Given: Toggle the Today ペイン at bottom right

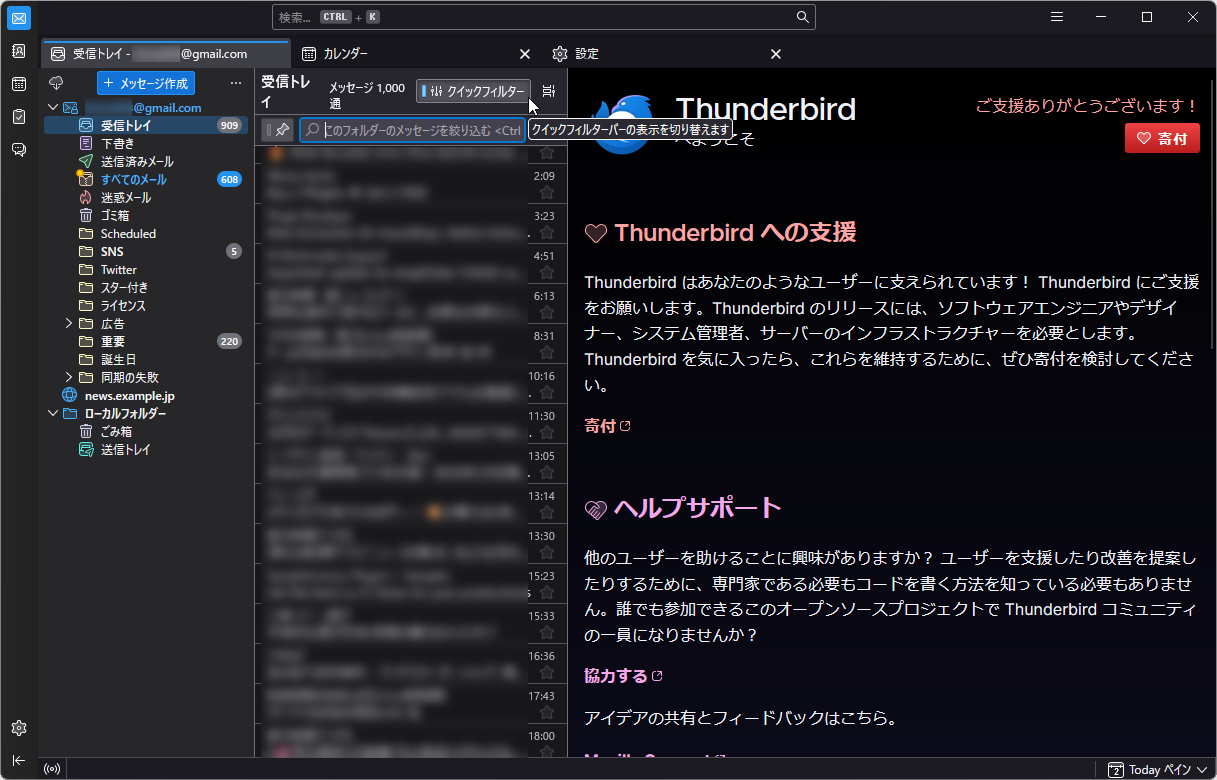Looking at the screenshot, I should (1155, 769).
